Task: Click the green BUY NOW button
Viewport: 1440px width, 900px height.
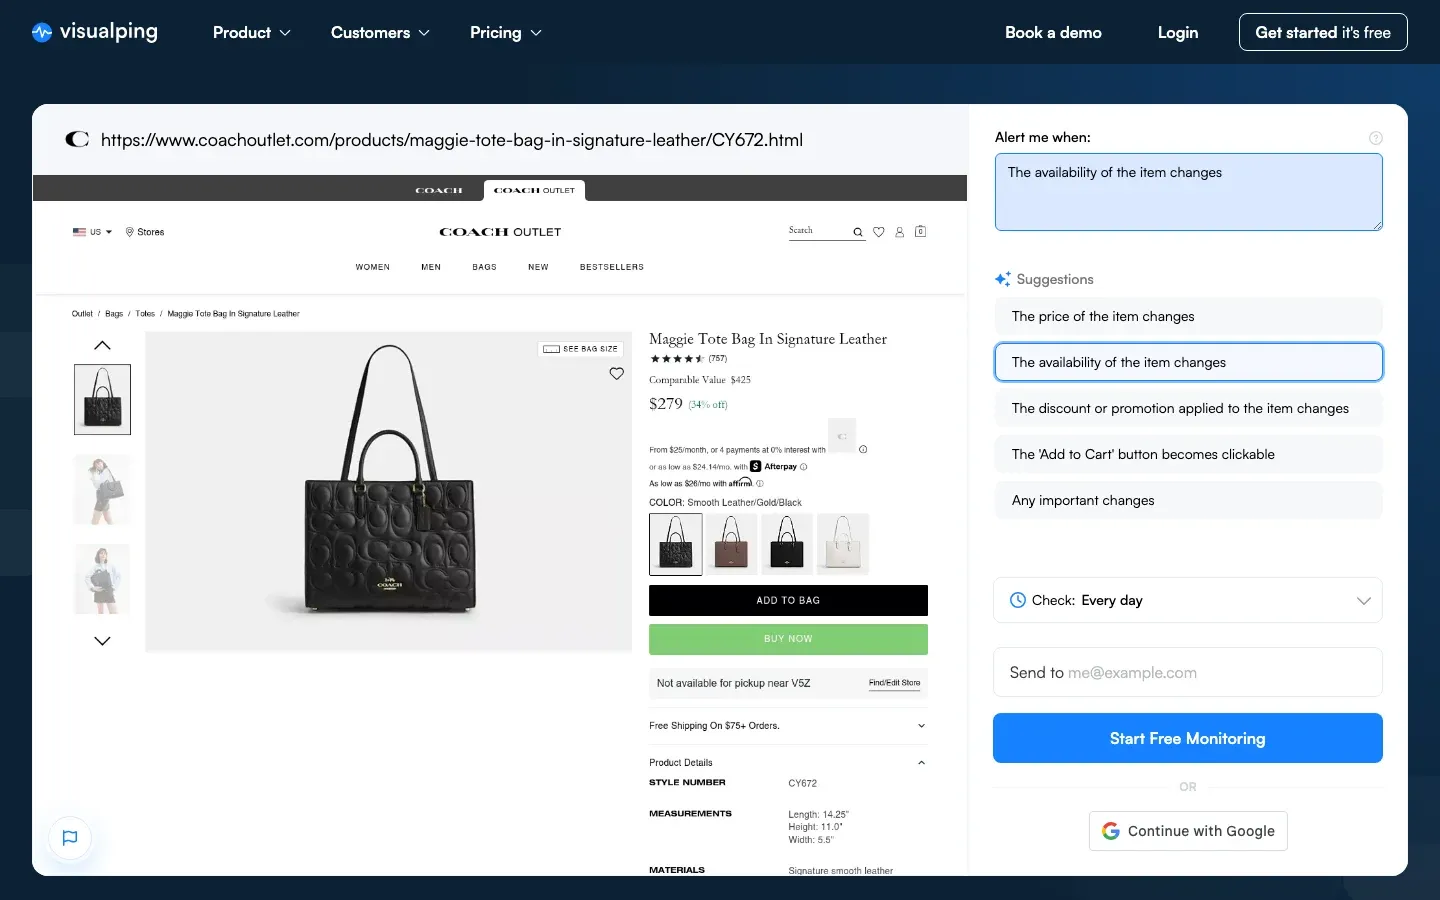Action: coord(788,639)
